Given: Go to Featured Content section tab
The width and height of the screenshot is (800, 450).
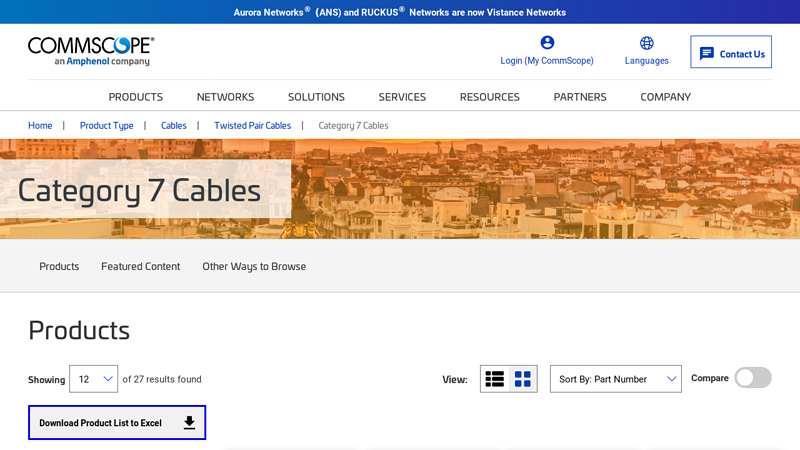Looking at the screenshot, I should click(x=140, y=266).
